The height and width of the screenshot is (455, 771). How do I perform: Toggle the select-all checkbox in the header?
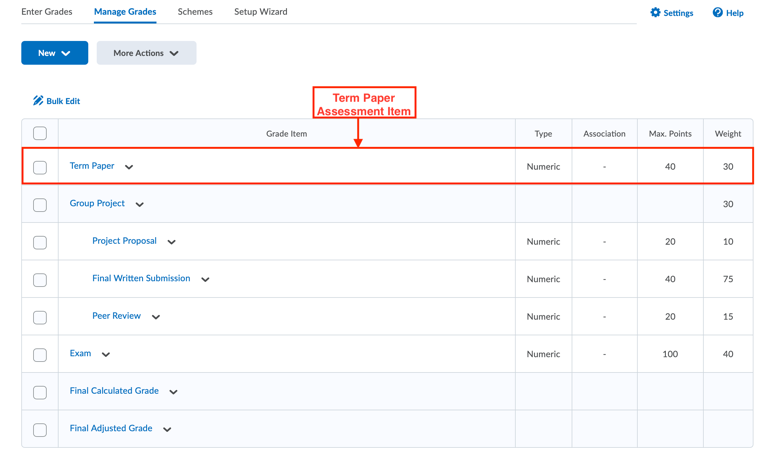point(40,133)
